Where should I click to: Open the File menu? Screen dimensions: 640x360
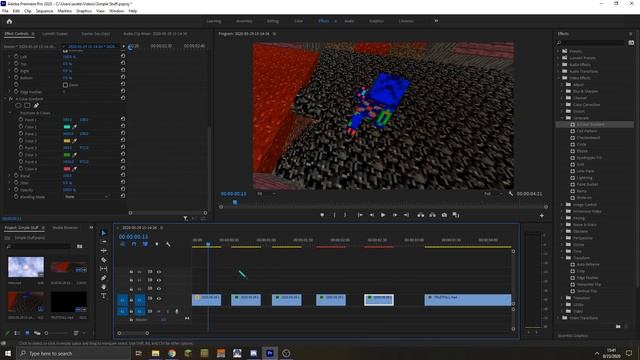(5, 11)
